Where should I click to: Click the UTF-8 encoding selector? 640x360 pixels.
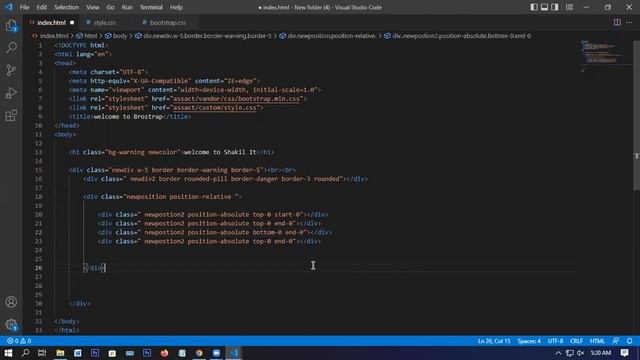(x=555, y=341)
